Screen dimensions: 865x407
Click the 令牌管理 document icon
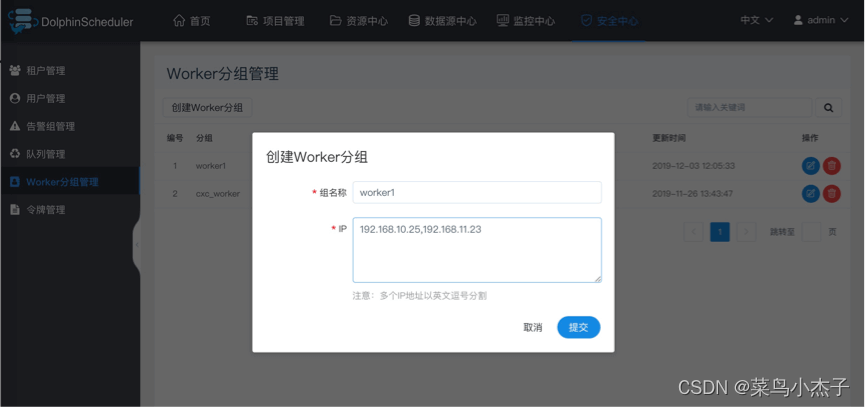pos(15,210)
